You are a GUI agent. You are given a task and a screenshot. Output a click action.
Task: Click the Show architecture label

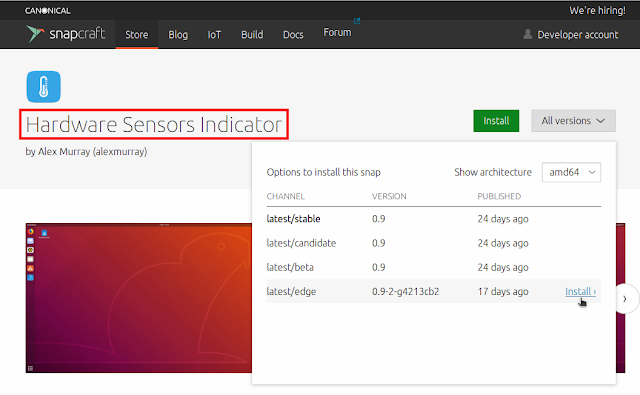(x=493, y=172)
